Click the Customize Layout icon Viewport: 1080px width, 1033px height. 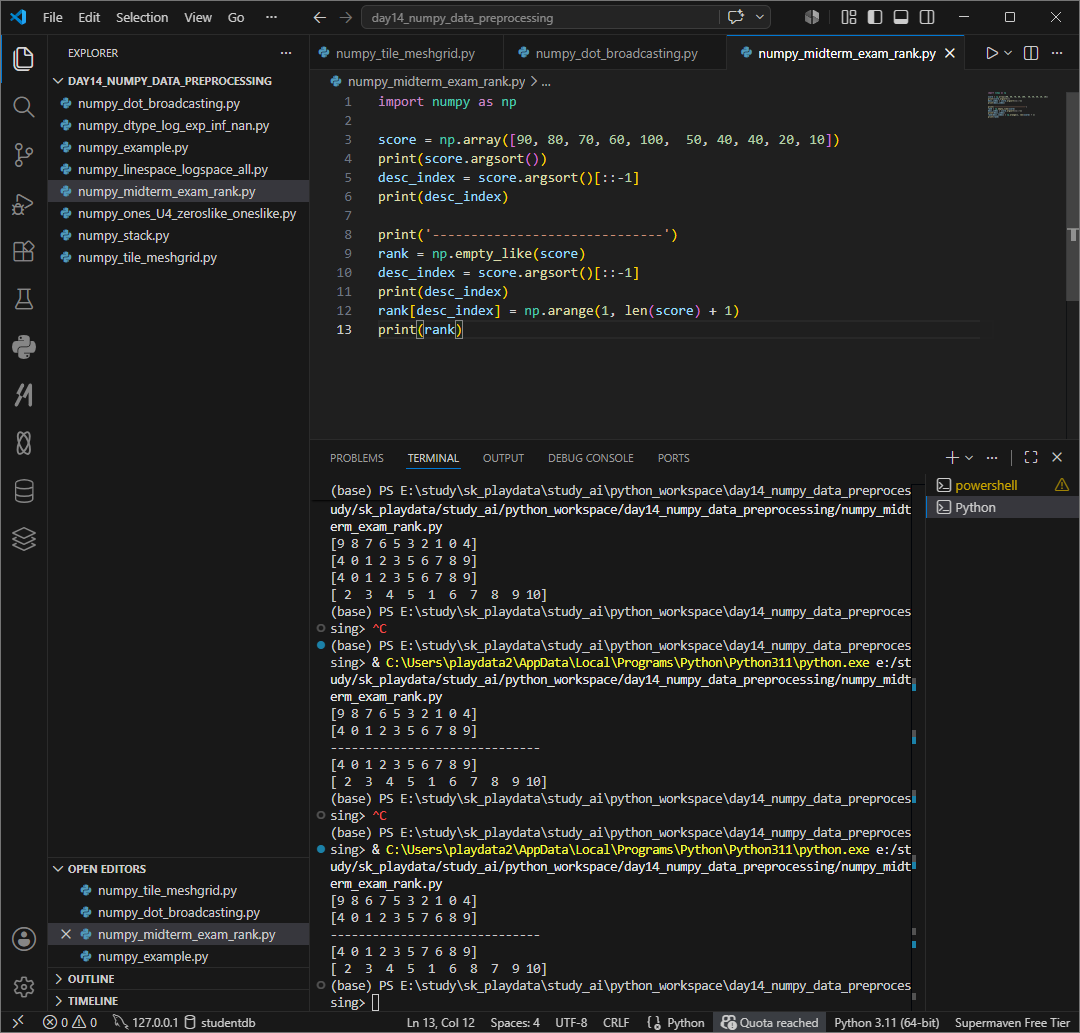click(x=849, y=17)
